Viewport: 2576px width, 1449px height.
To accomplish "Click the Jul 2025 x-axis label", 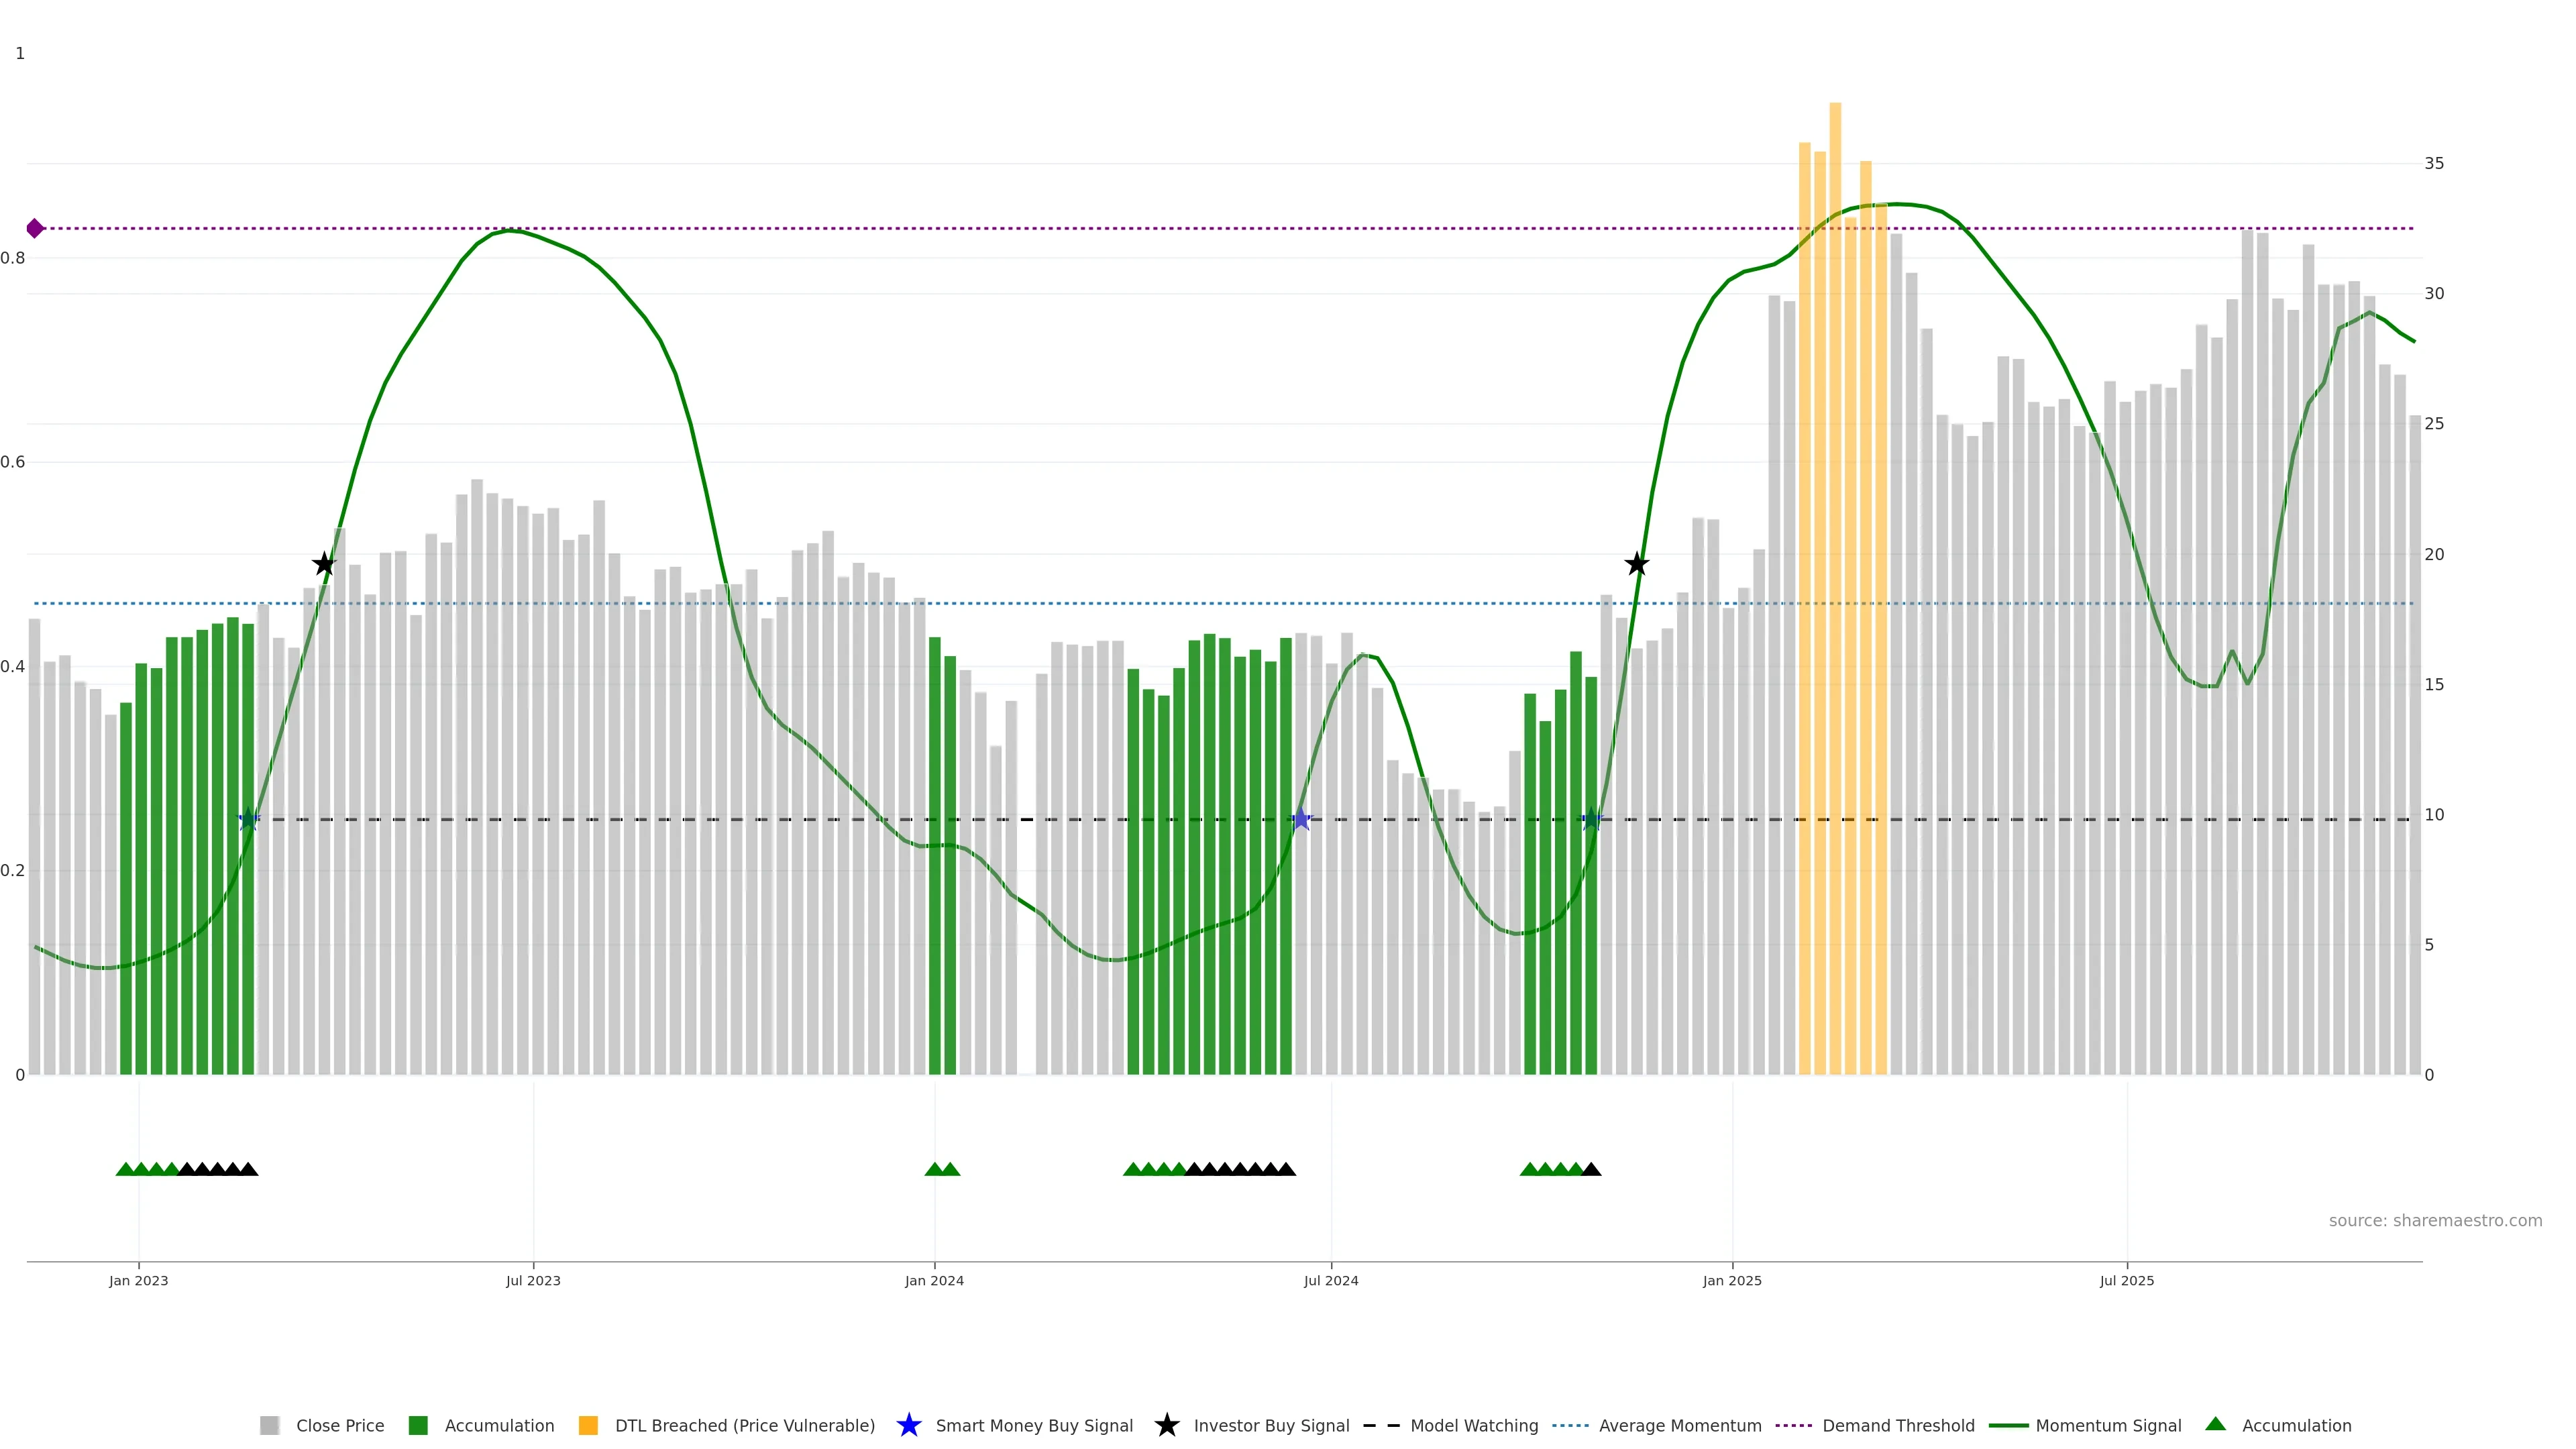I will click(x=2126, y=1280).
